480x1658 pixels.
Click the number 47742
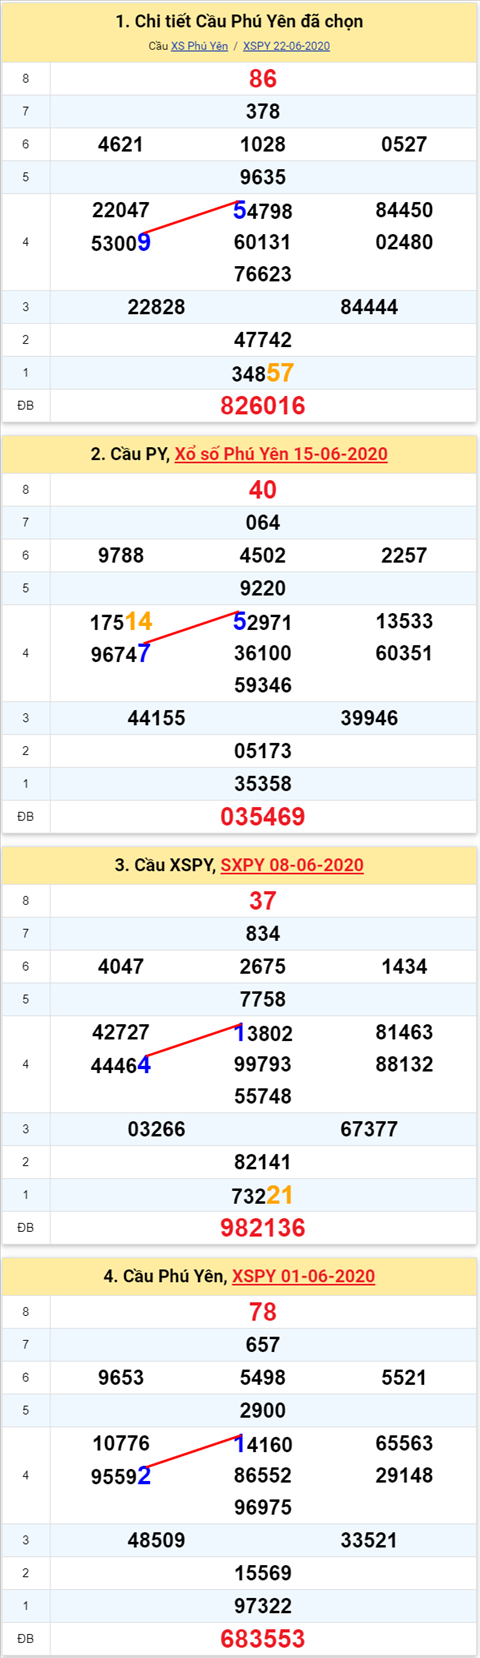[x=263, y=340]
